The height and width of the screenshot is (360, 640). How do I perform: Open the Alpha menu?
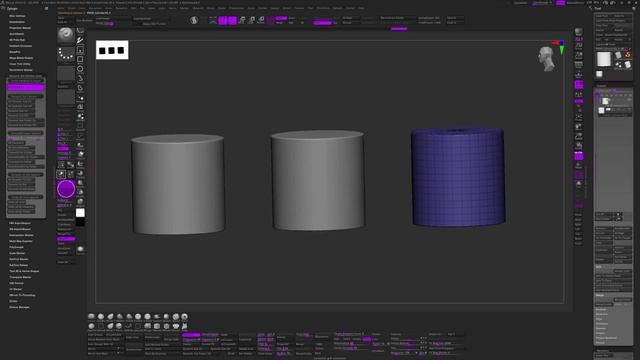click(x=61, y=8)
